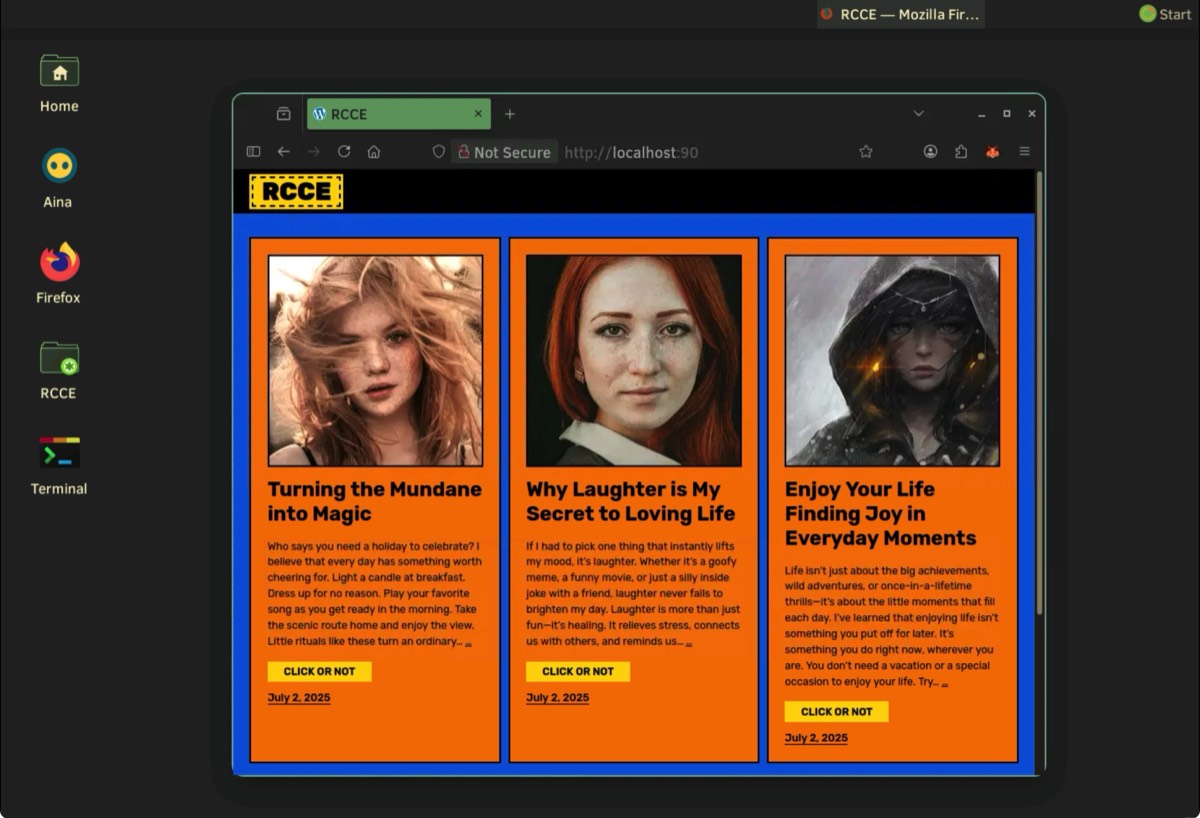Click the hooded woman post thumbnail
This screenshot has width=1200, height=818.
[892, 361]
